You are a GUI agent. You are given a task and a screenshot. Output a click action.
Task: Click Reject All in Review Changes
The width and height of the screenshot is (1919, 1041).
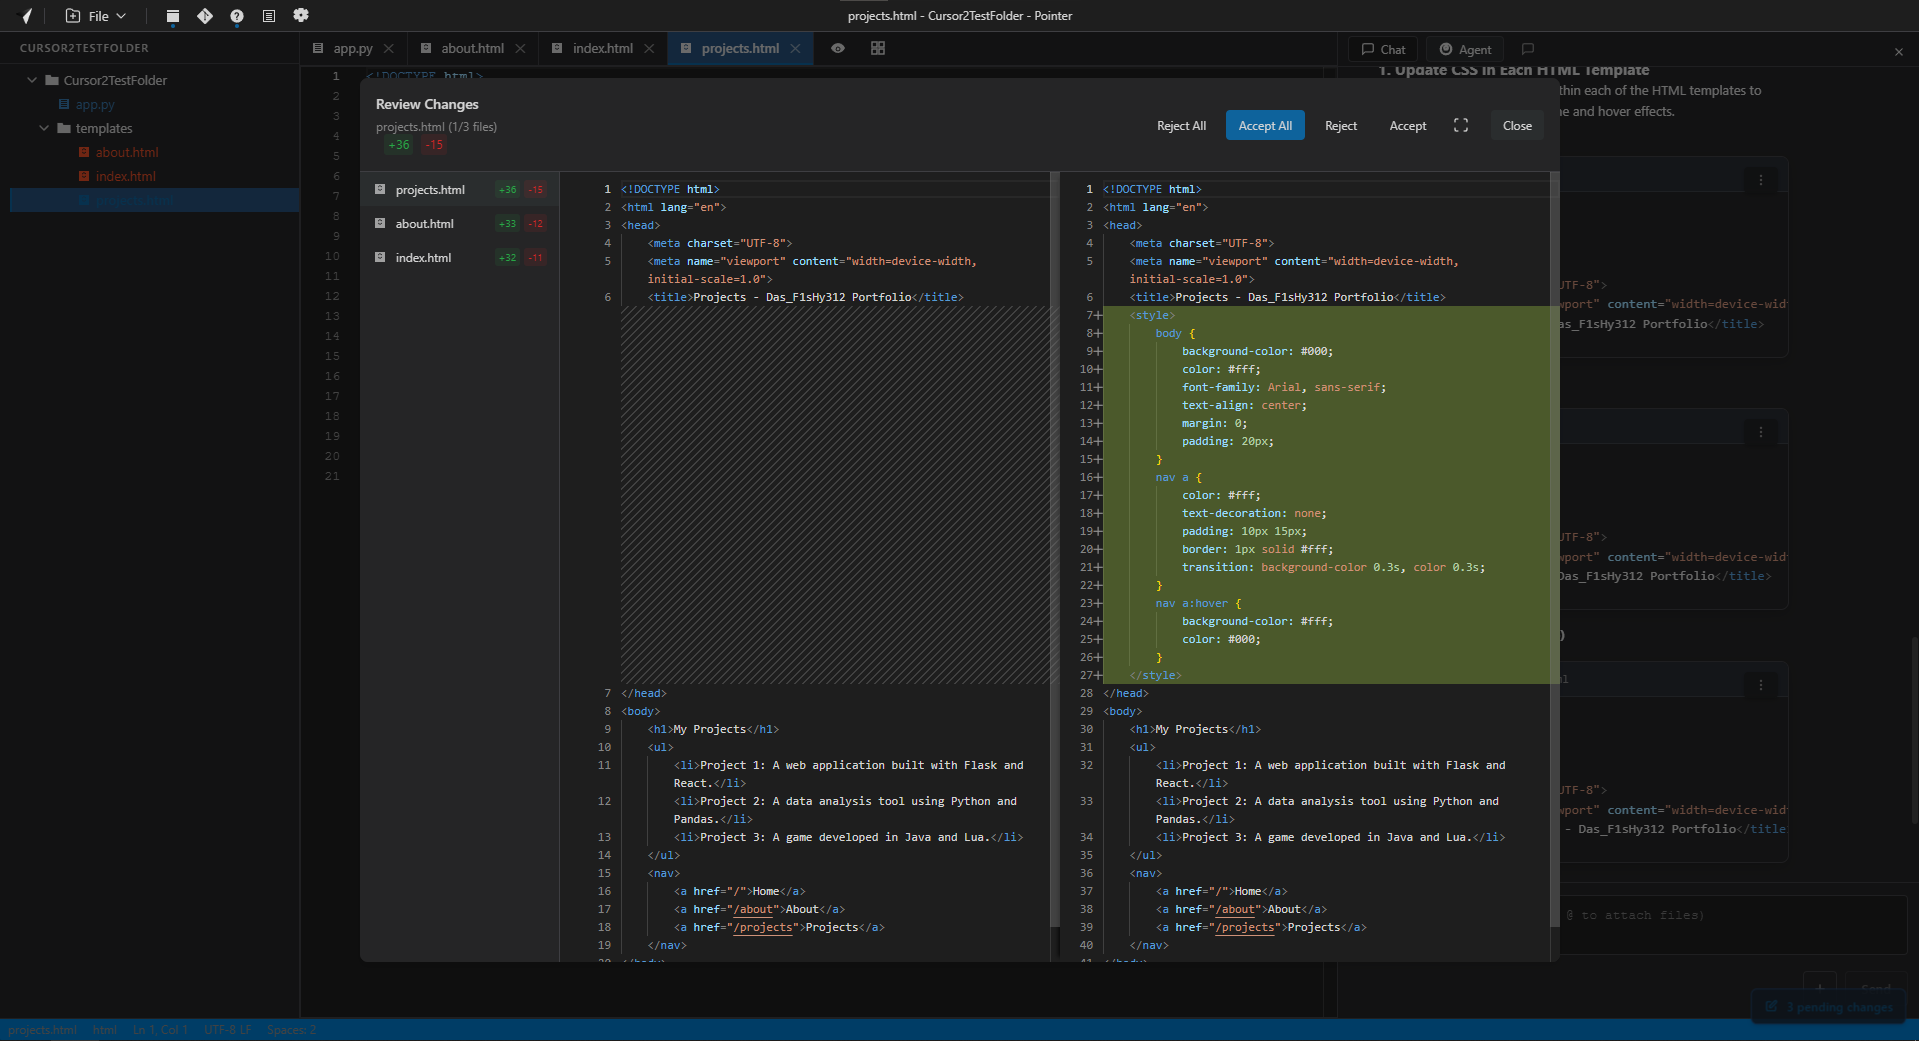tap(1181, 126)
